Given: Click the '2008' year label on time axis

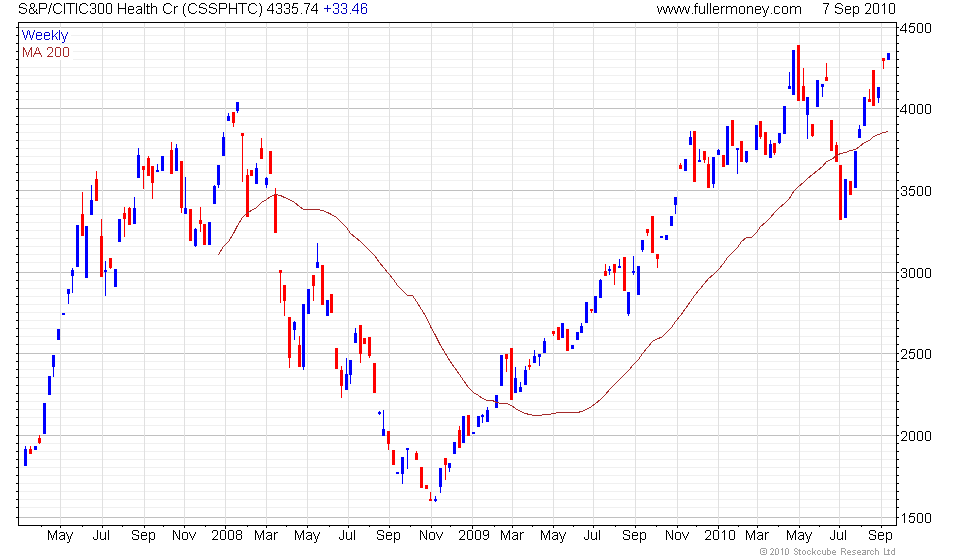Looking at the screenshot, I should tap(227, 536).
